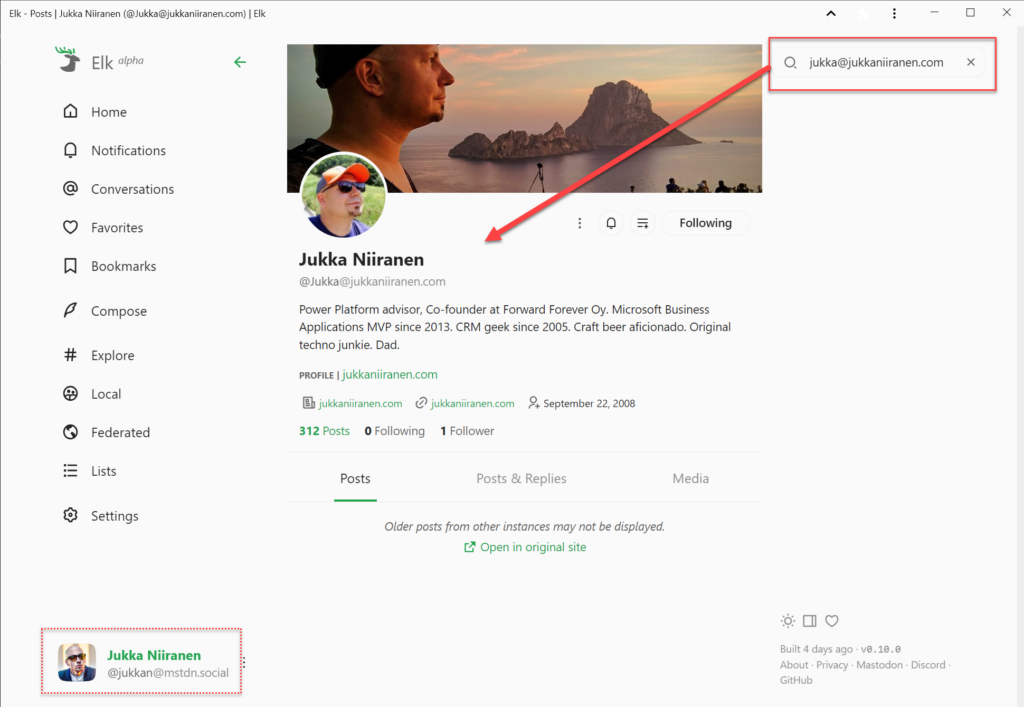Click the Lists icon in sidebar
Screen dimensions: 1024x707
[x=71, y=470]
